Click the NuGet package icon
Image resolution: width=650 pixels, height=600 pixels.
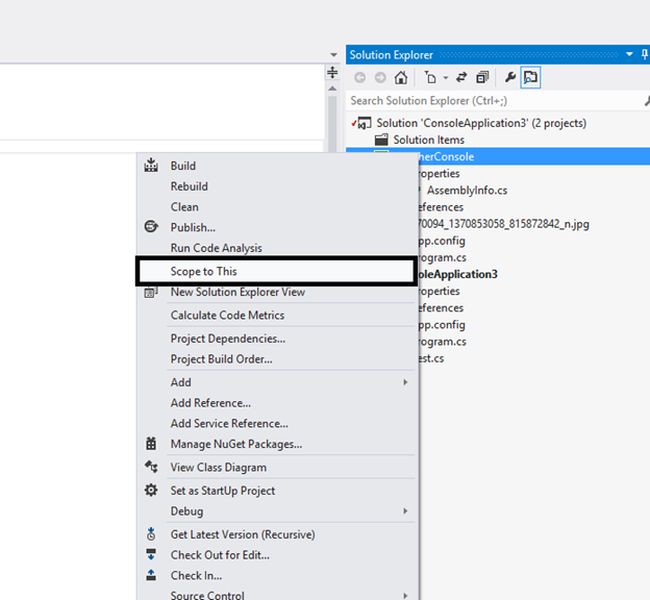151,444
